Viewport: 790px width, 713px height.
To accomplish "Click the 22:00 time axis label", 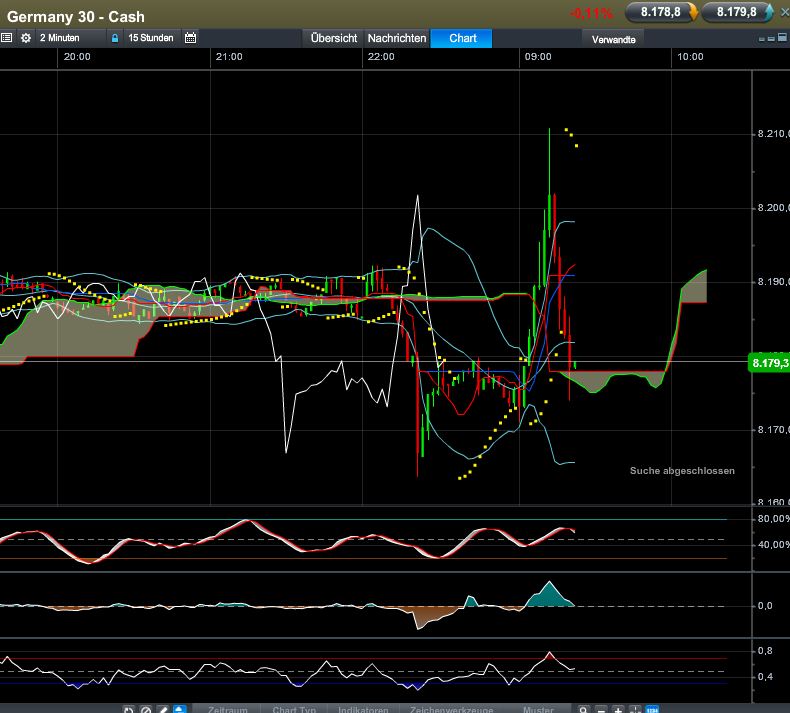I will tap(381, 57).
